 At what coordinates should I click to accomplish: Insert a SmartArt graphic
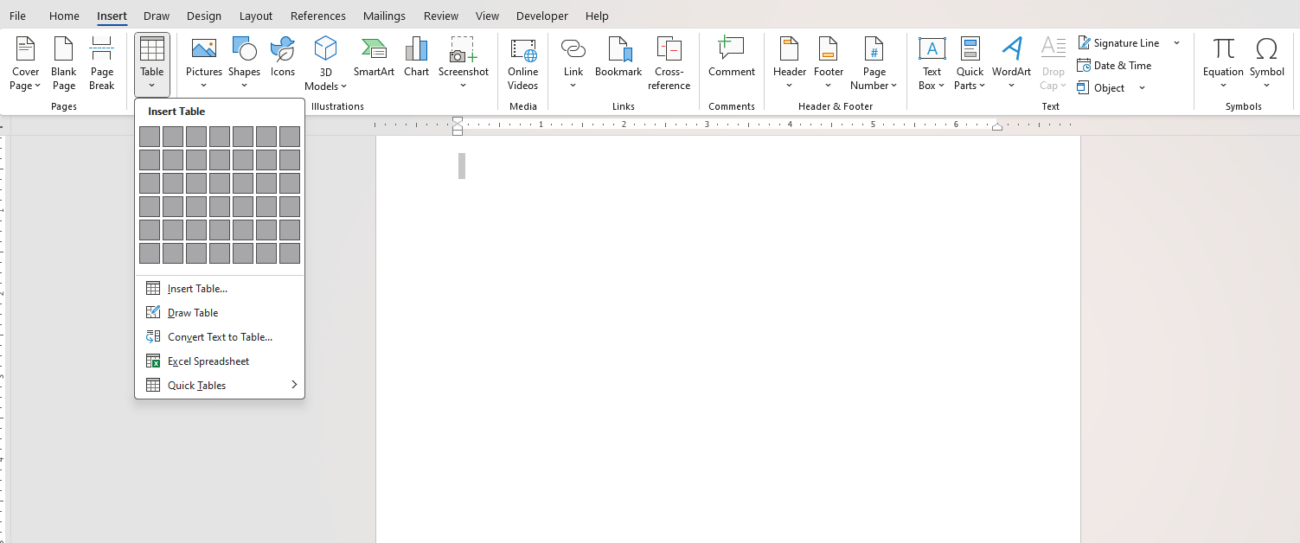pos(374,57)
